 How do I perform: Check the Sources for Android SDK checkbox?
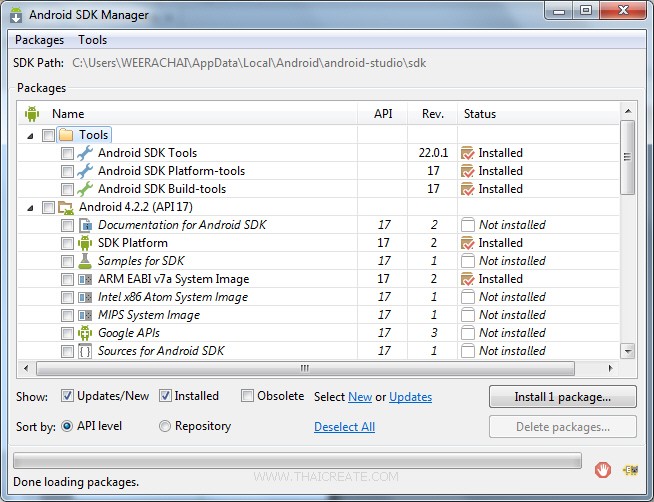coord(67,351)
